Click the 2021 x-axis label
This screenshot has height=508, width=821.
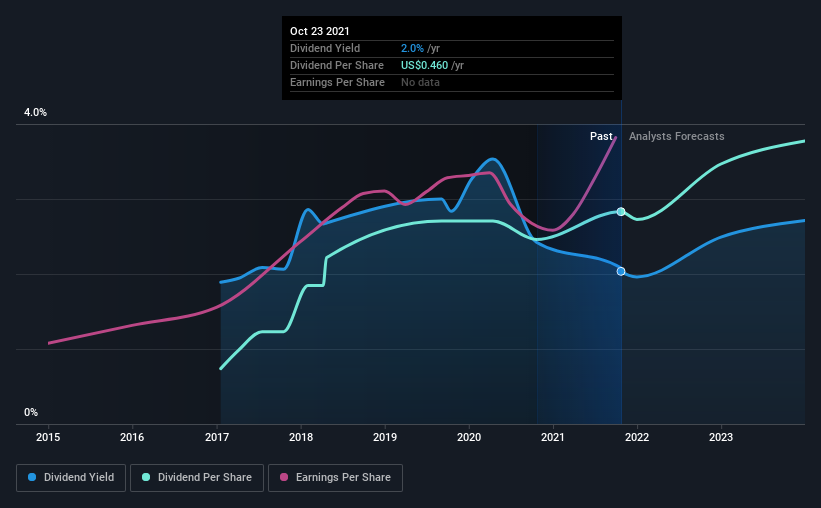[x=553, y=437]
